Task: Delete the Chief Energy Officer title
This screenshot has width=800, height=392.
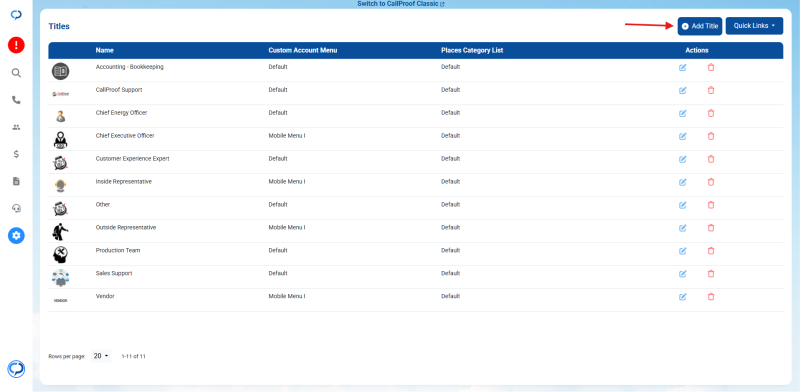Action: pos(711,113)
